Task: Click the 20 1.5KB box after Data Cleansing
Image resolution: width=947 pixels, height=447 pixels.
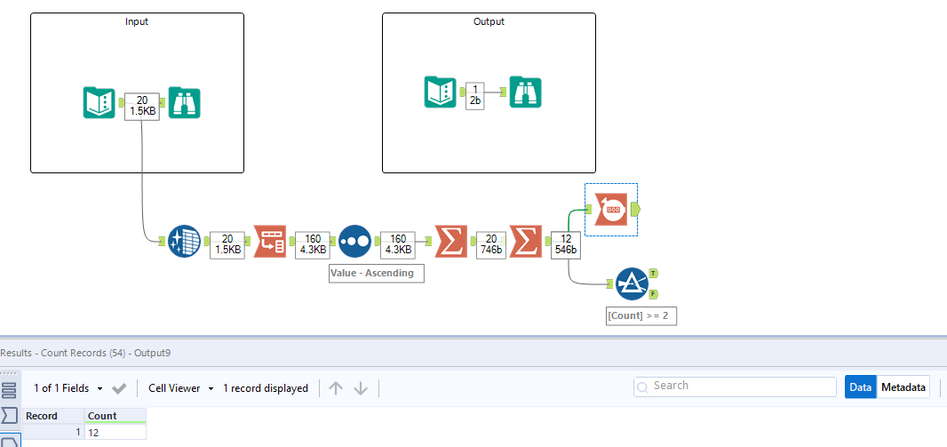Action: point(227,245)
